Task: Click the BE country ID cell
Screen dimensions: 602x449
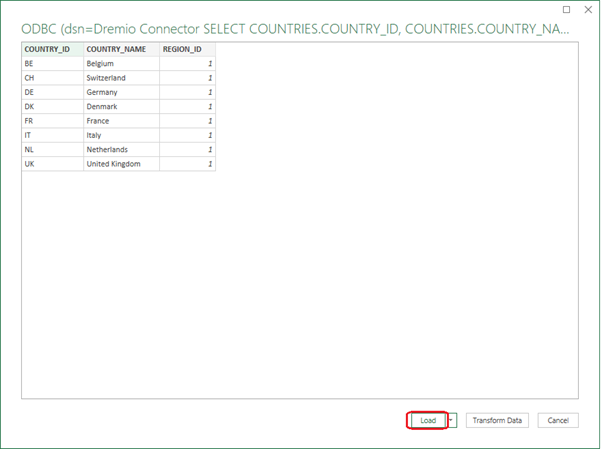Action: tap(52, 63)
